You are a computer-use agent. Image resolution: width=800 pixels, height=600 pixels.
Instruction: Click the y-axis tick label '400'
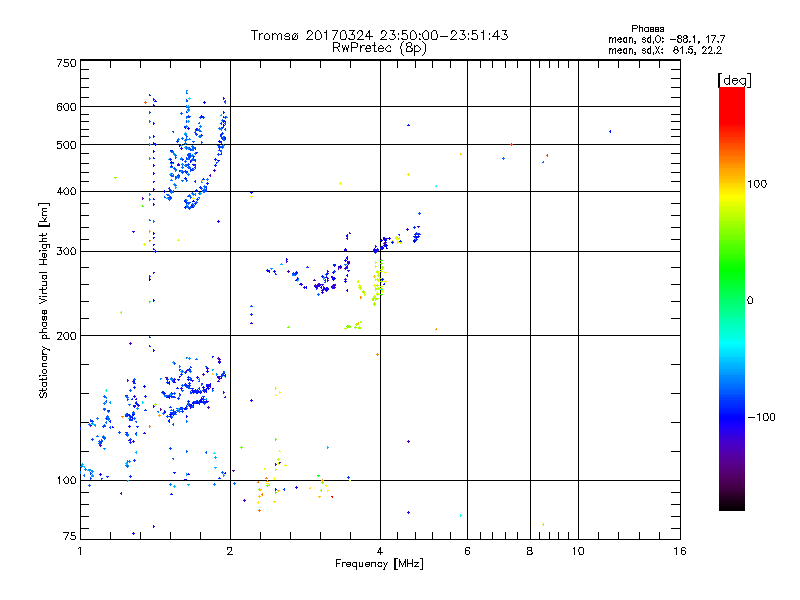point(66,191)
